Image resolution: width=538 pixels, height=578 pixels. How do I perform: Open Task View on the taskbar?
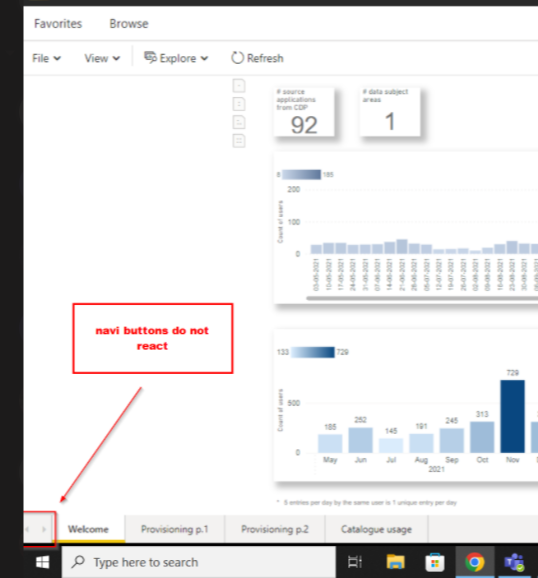pyautogui.click(x=355, y=562)
